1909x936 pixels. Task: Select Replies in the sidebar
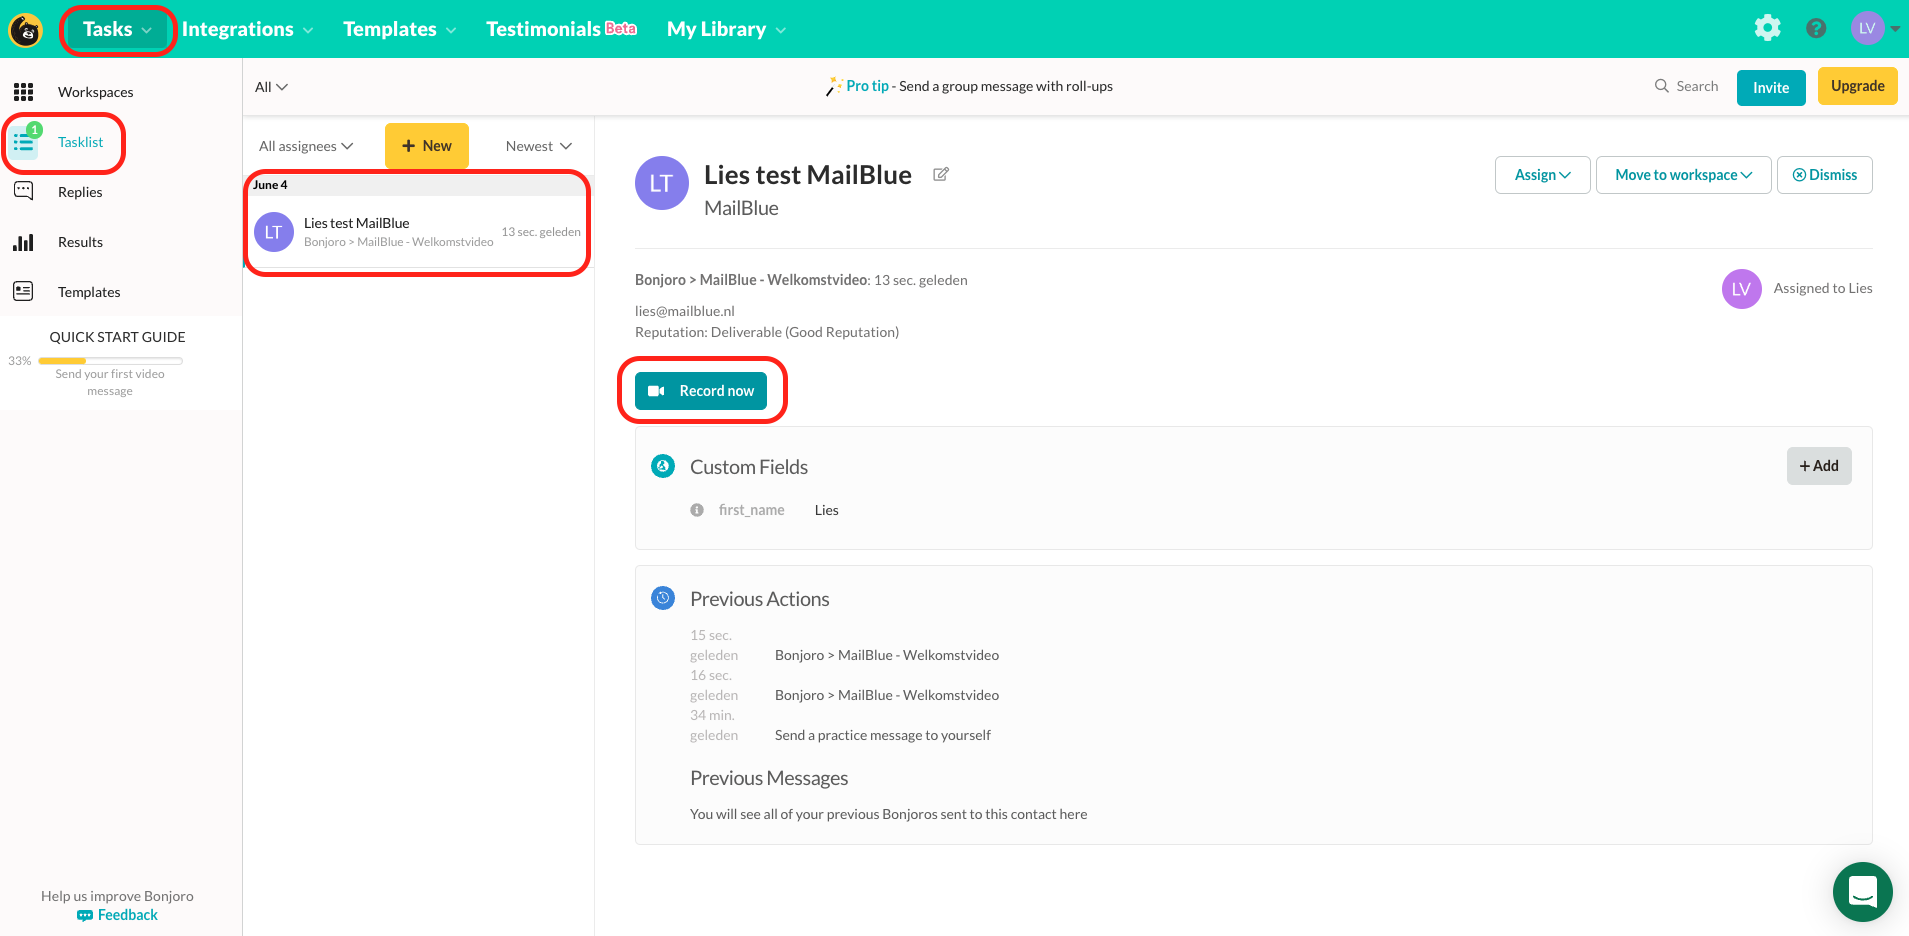[80, 192]
